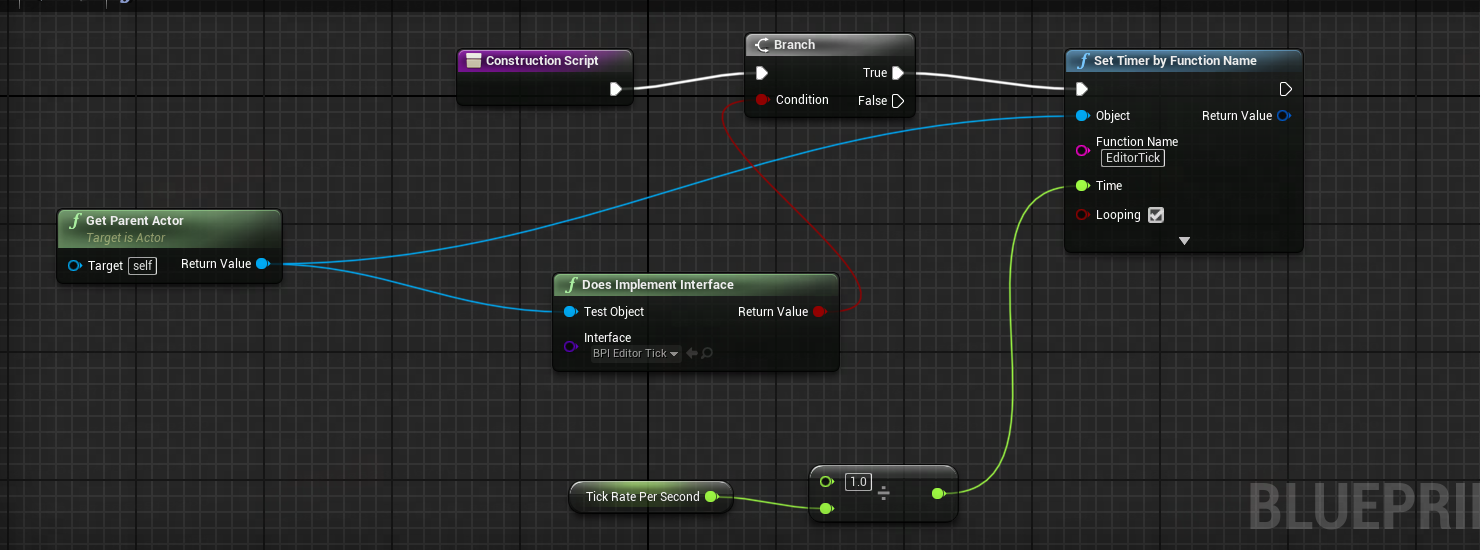This screenshot has height=550, width=1480.
Task: Click Tick Rate Per Second output pin
Action: coord(710,496)
